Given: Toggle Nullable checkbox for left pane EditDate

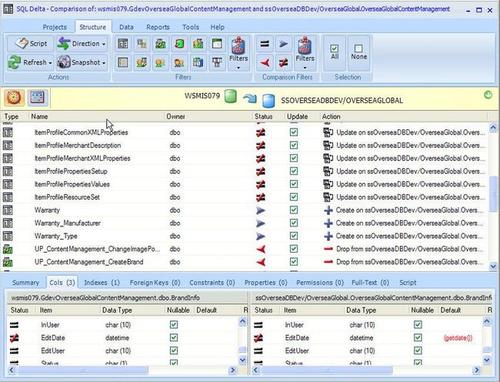Looking at the screenshot, I should coord(174,338).
